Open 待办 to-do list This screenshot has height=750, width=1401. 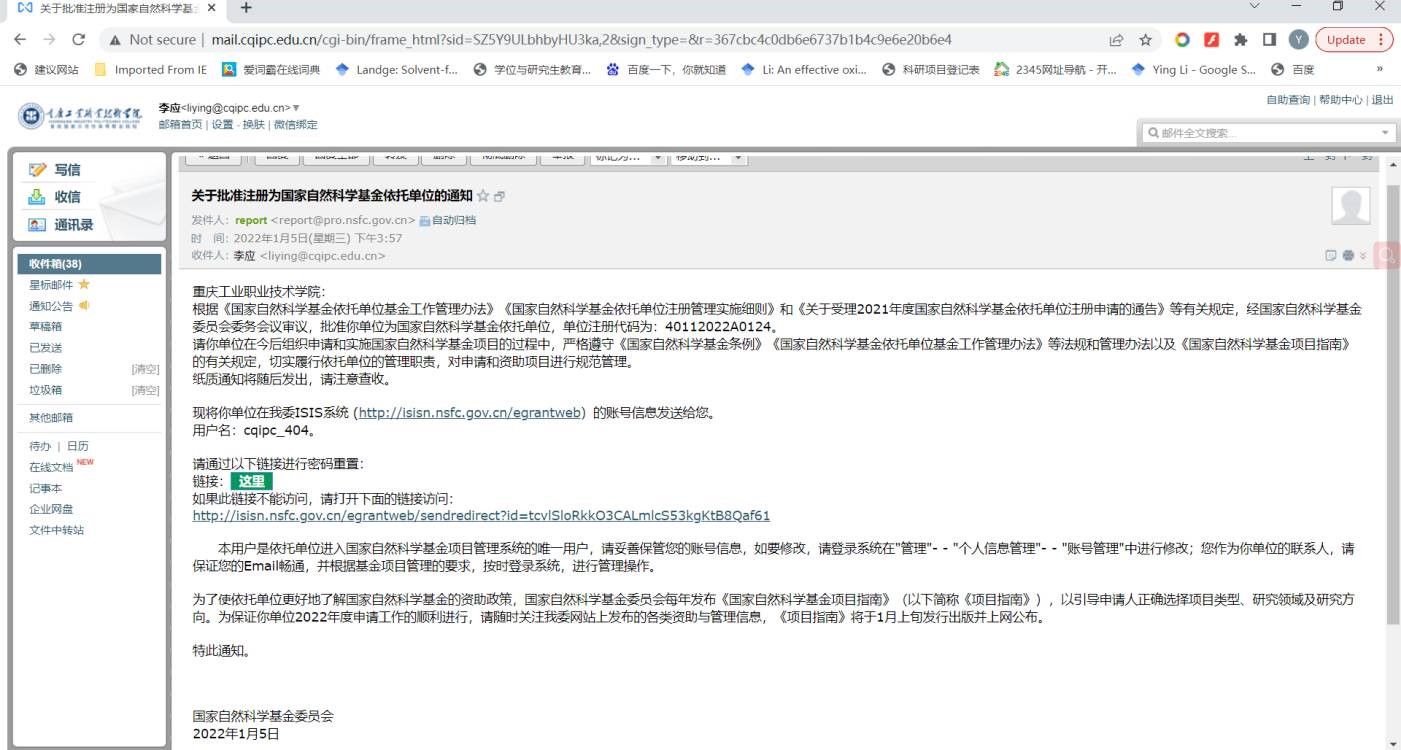(39, 446)
